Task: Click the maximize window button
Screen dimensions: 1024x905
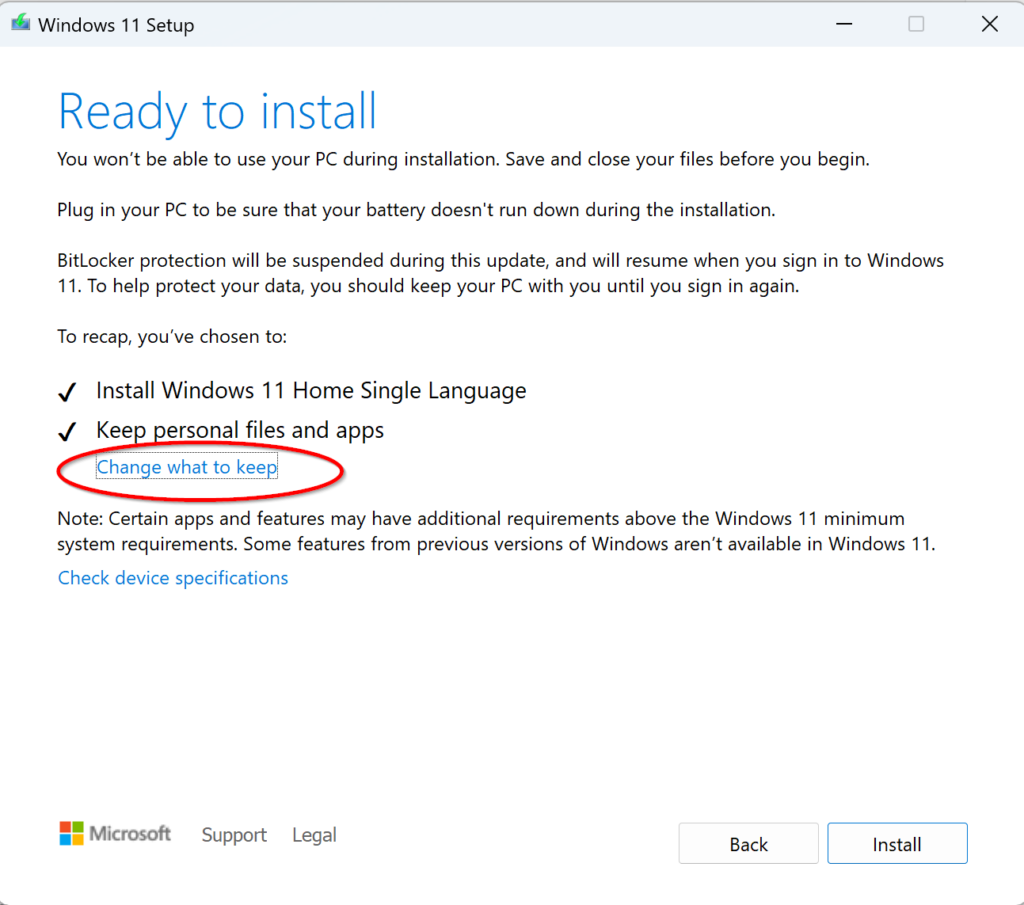Action: pos(916,25)
